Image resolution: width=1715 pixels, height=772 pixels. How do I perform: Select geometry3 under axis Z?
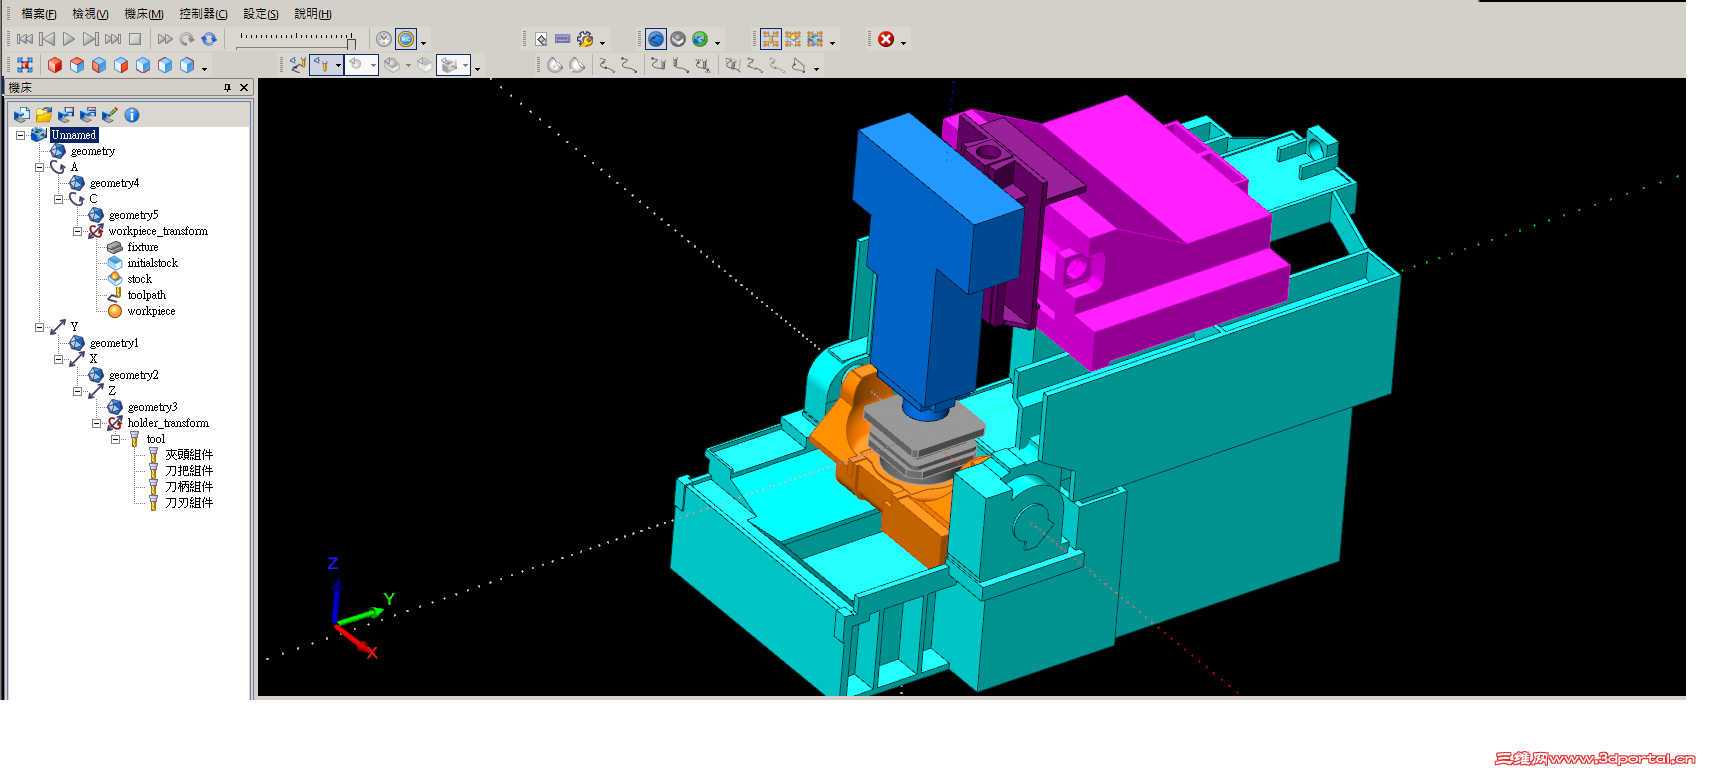tap(152, 407)
